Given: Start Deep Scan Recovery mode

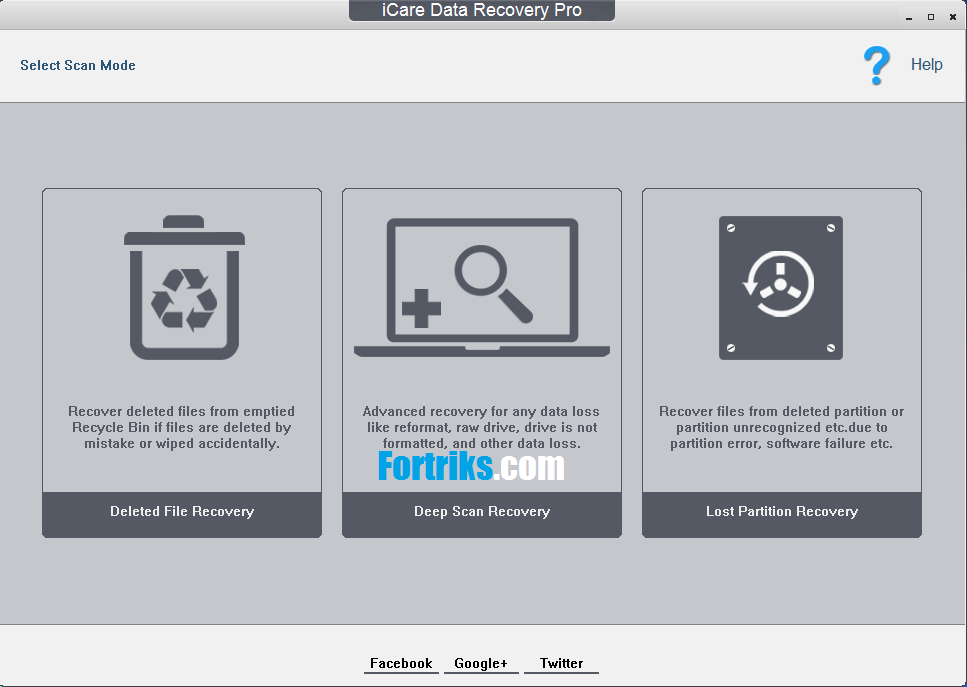Looking at the screenshot, I should tap(482, 514).
